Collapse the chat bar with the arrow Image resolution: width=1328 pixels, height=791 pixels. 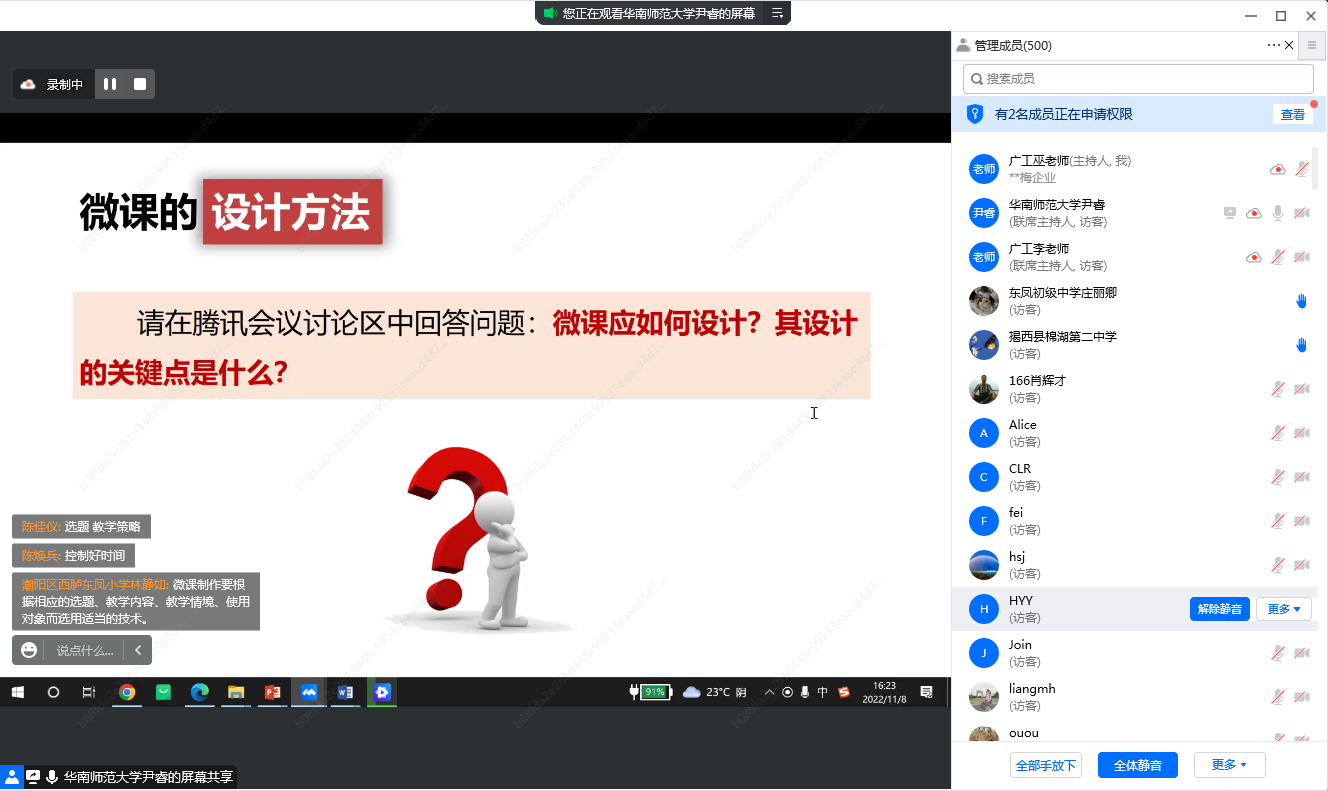click(x=138, y=650)
